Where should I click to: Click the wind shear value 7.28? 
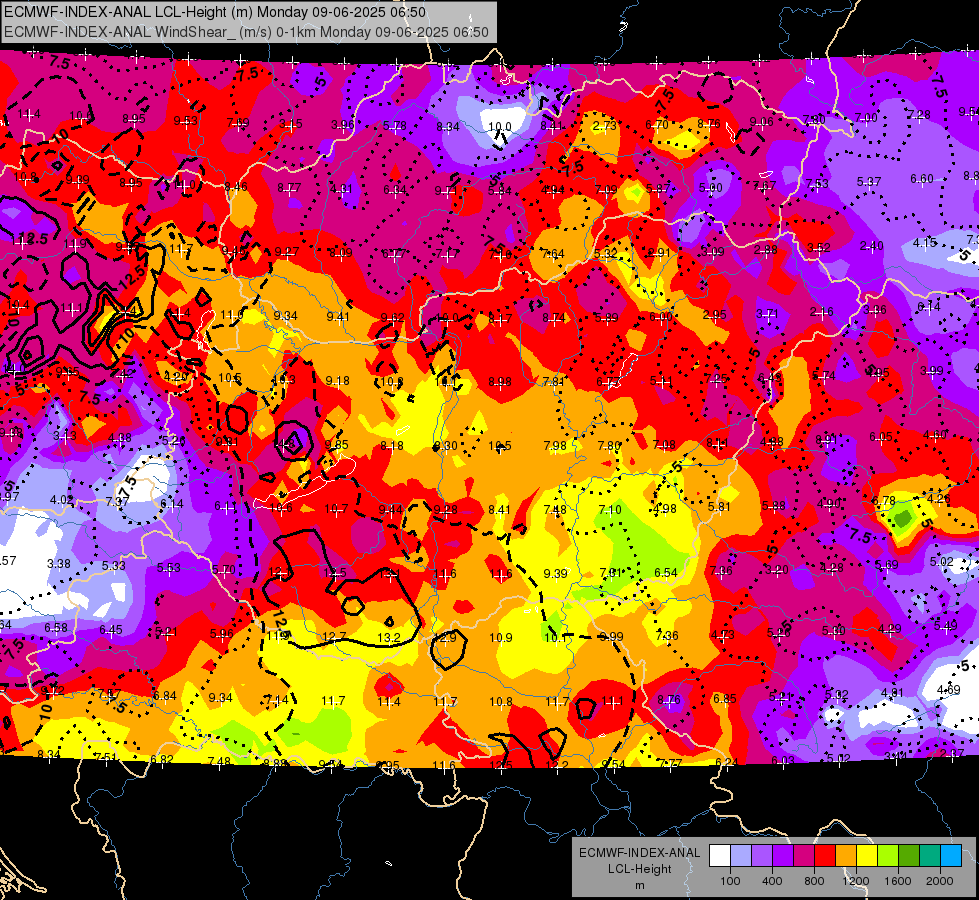pos(918,114)
